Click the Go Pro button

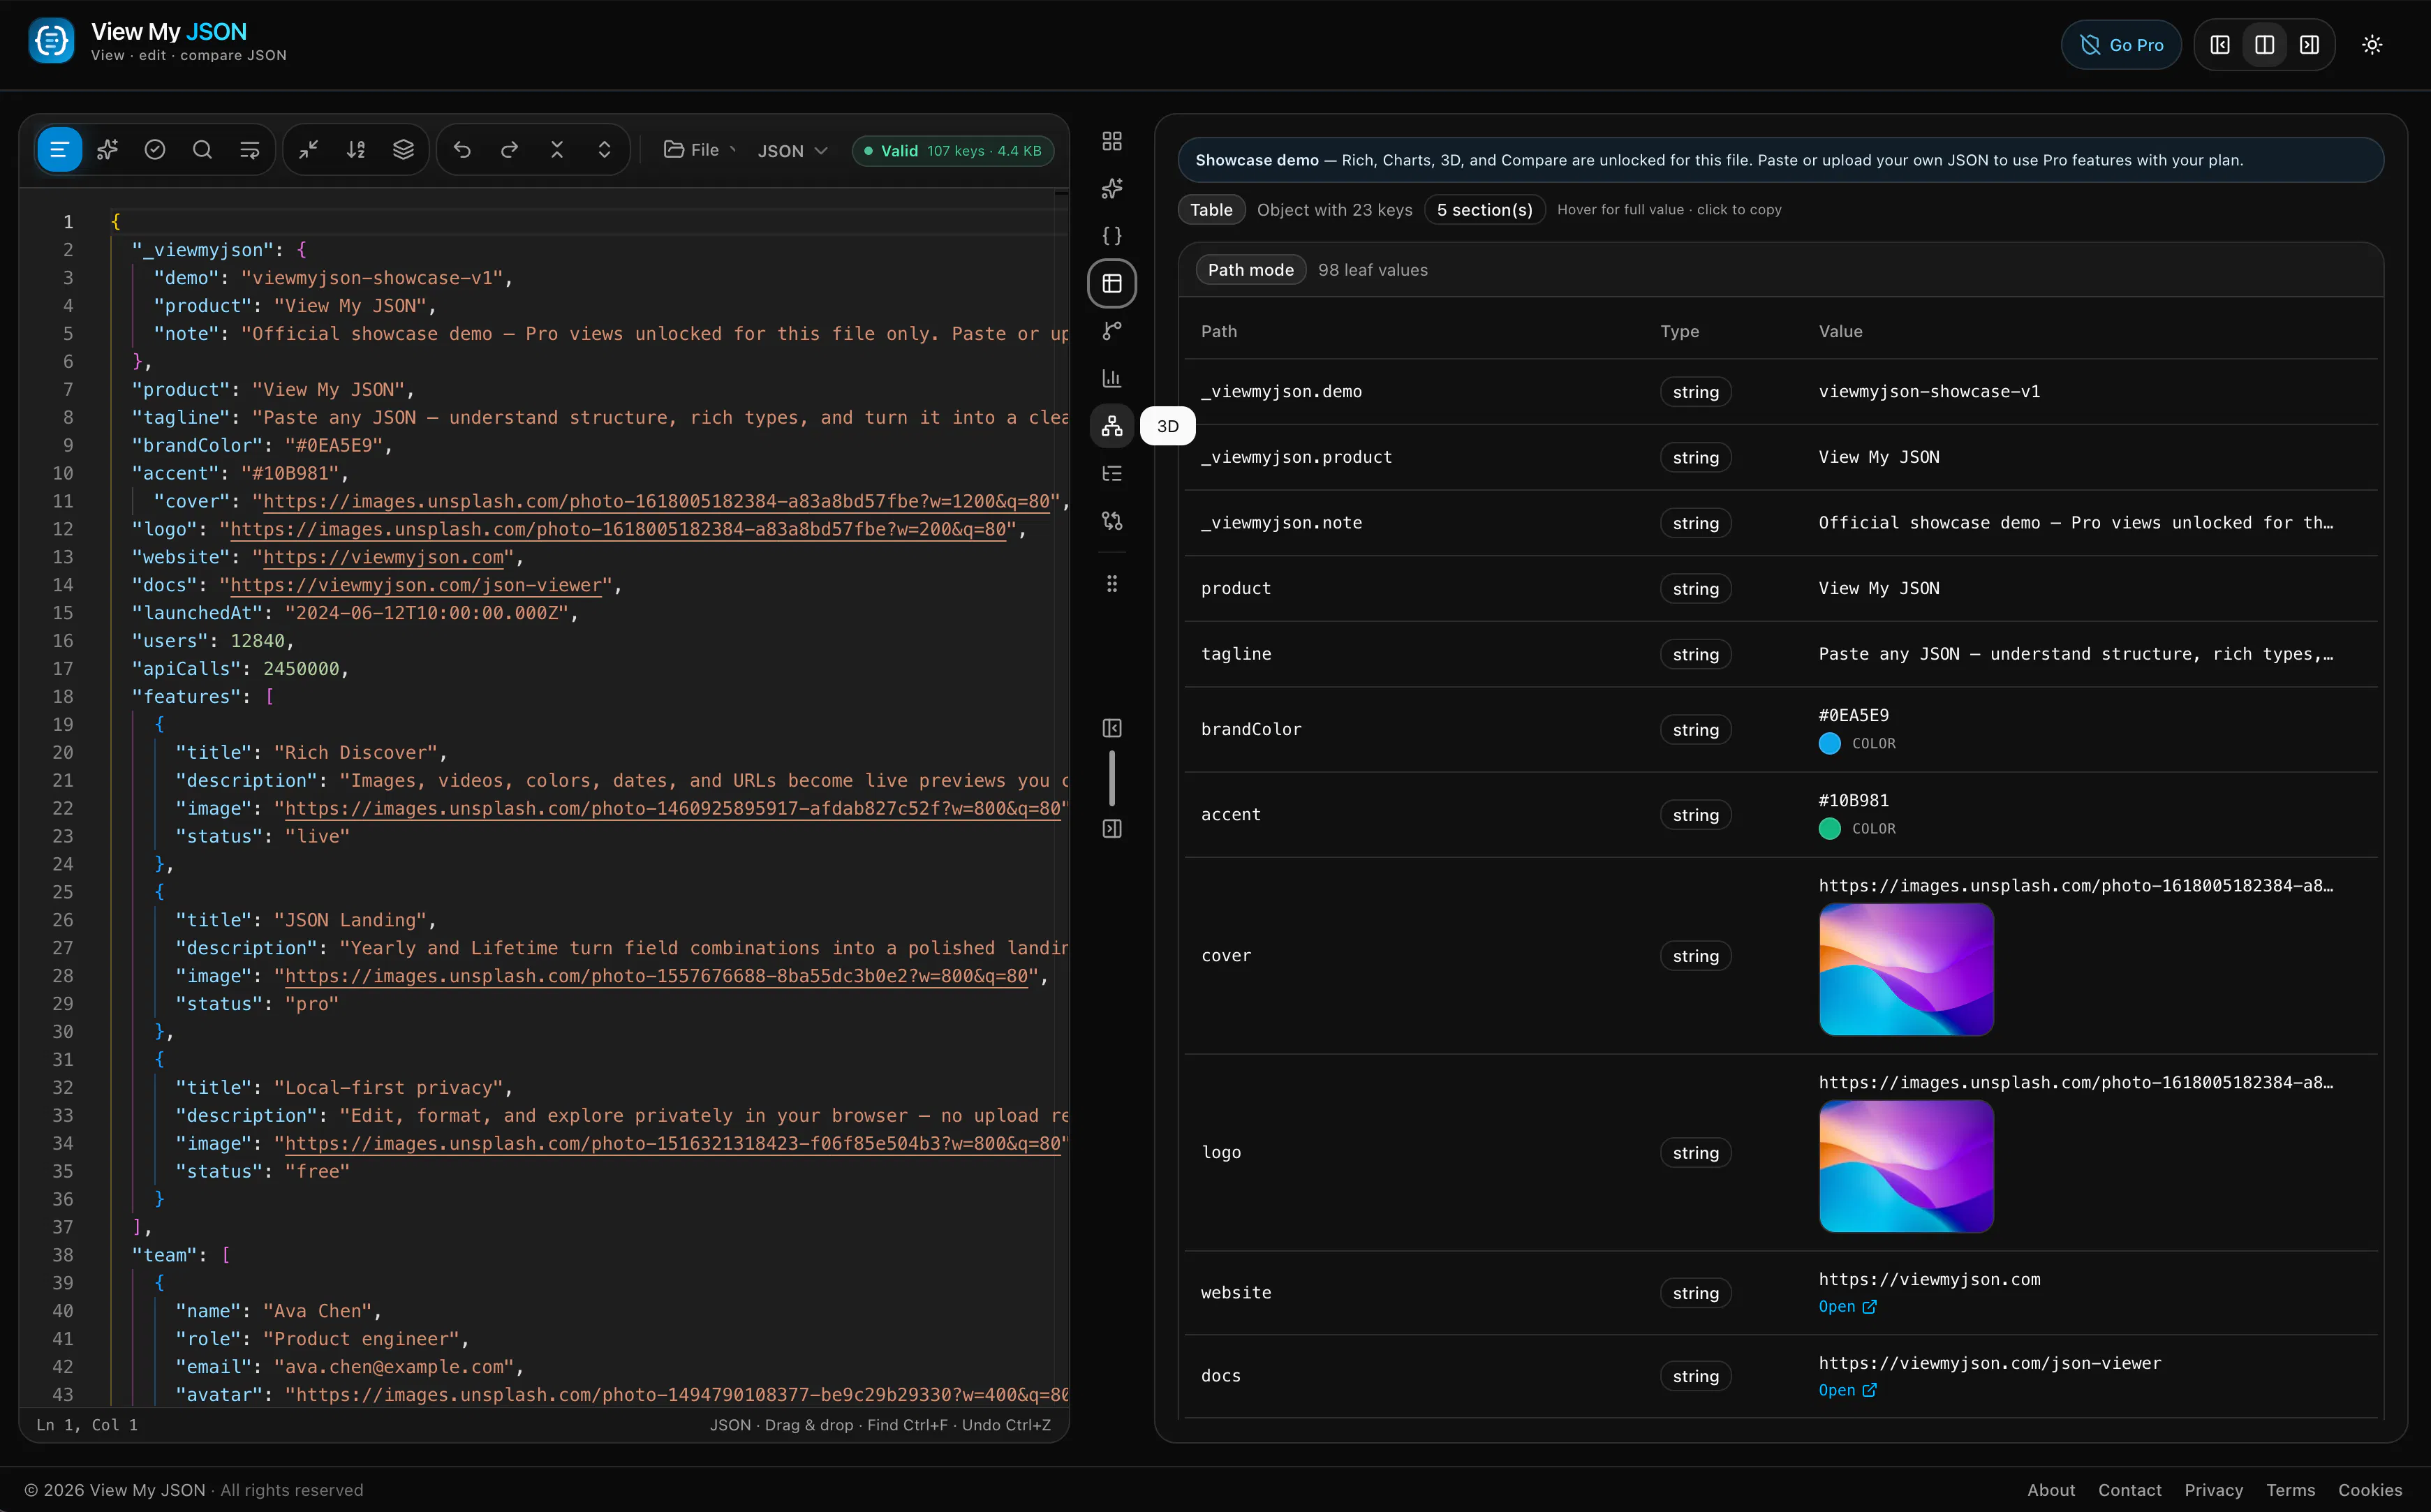(2121, 45)
